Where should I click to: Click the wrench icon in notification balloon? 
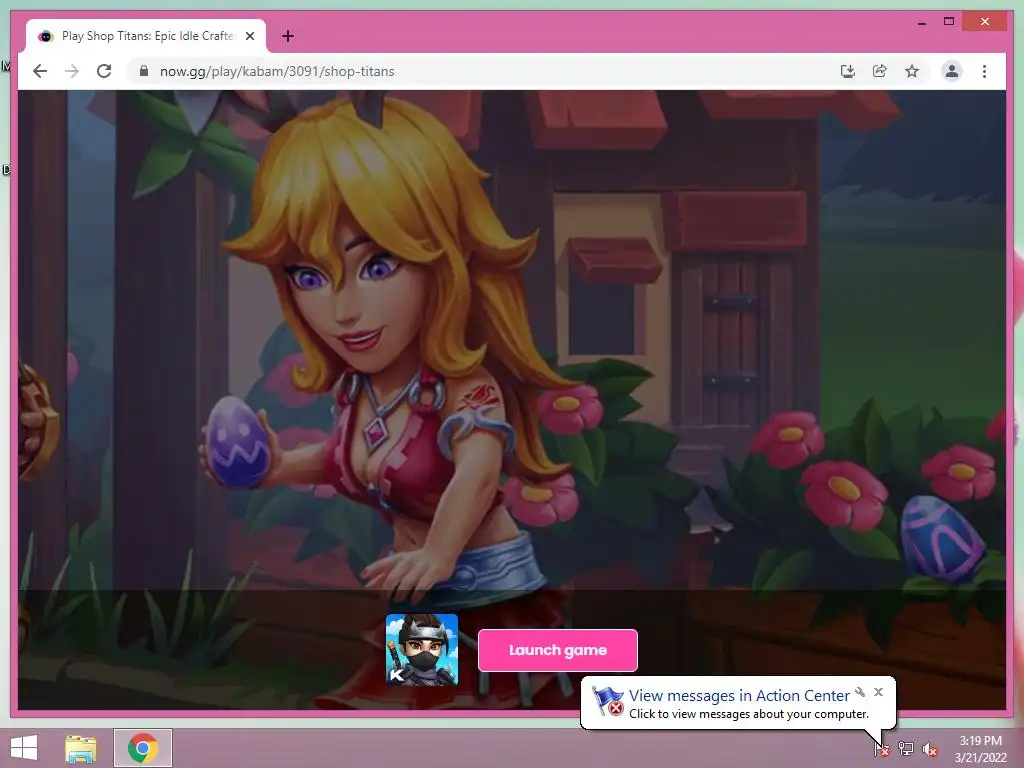coord(860,692)
